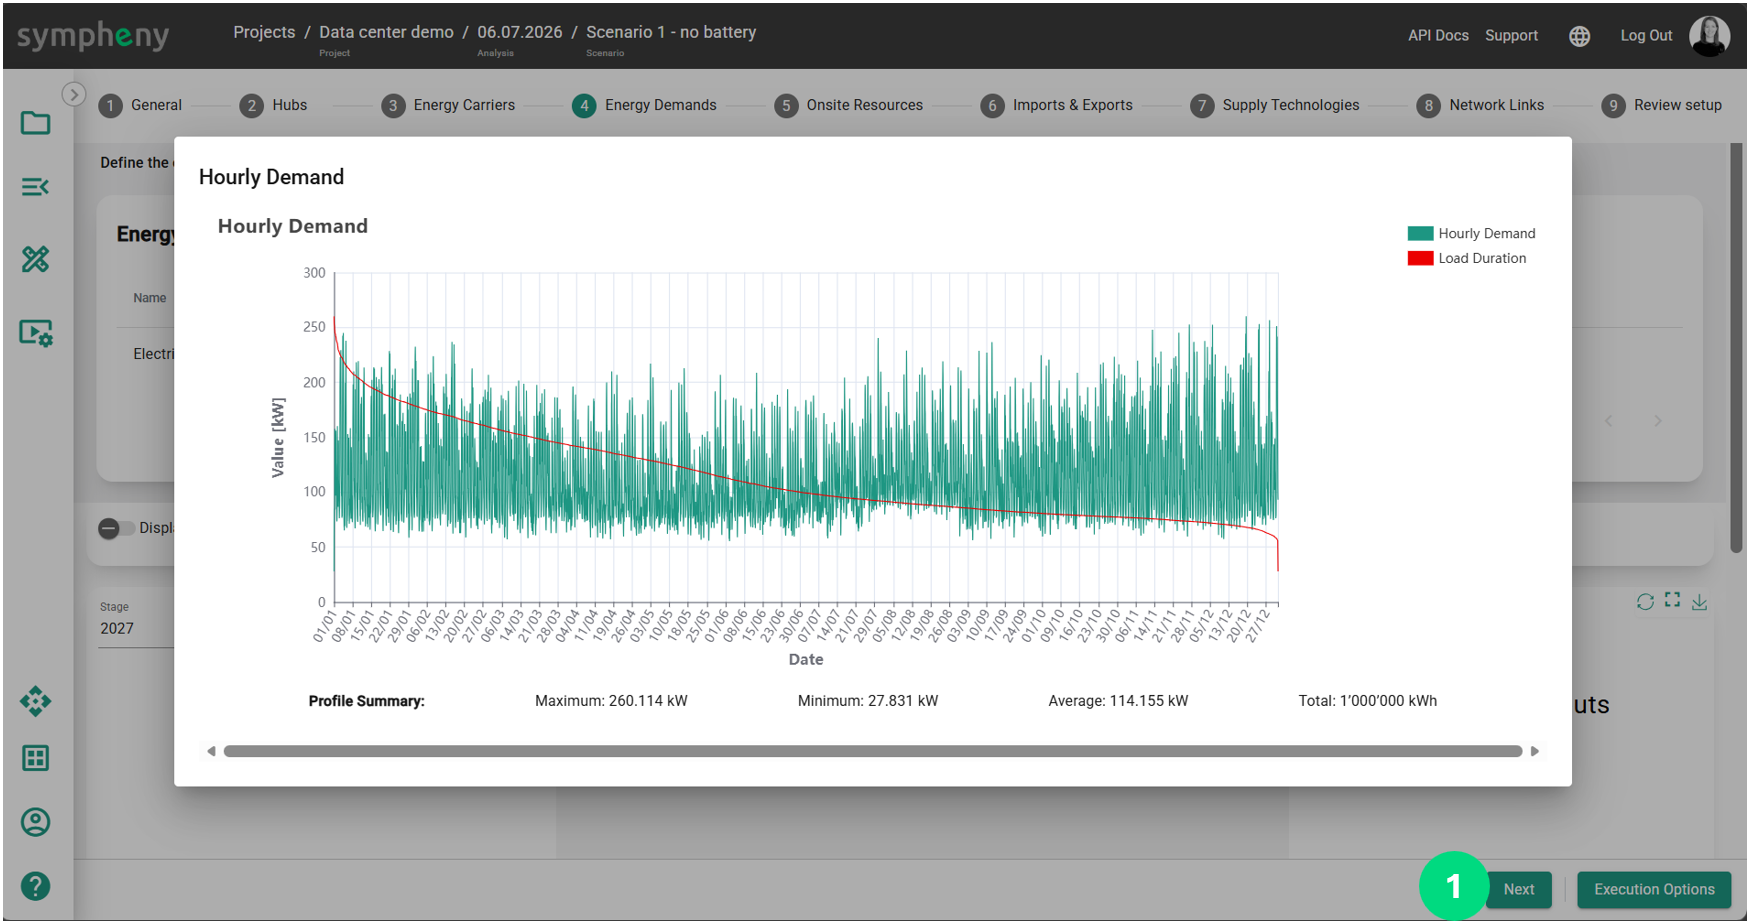Viewport: 1747px width, 921px height.
Task: Click Log Out
Action: point(1646,35)
